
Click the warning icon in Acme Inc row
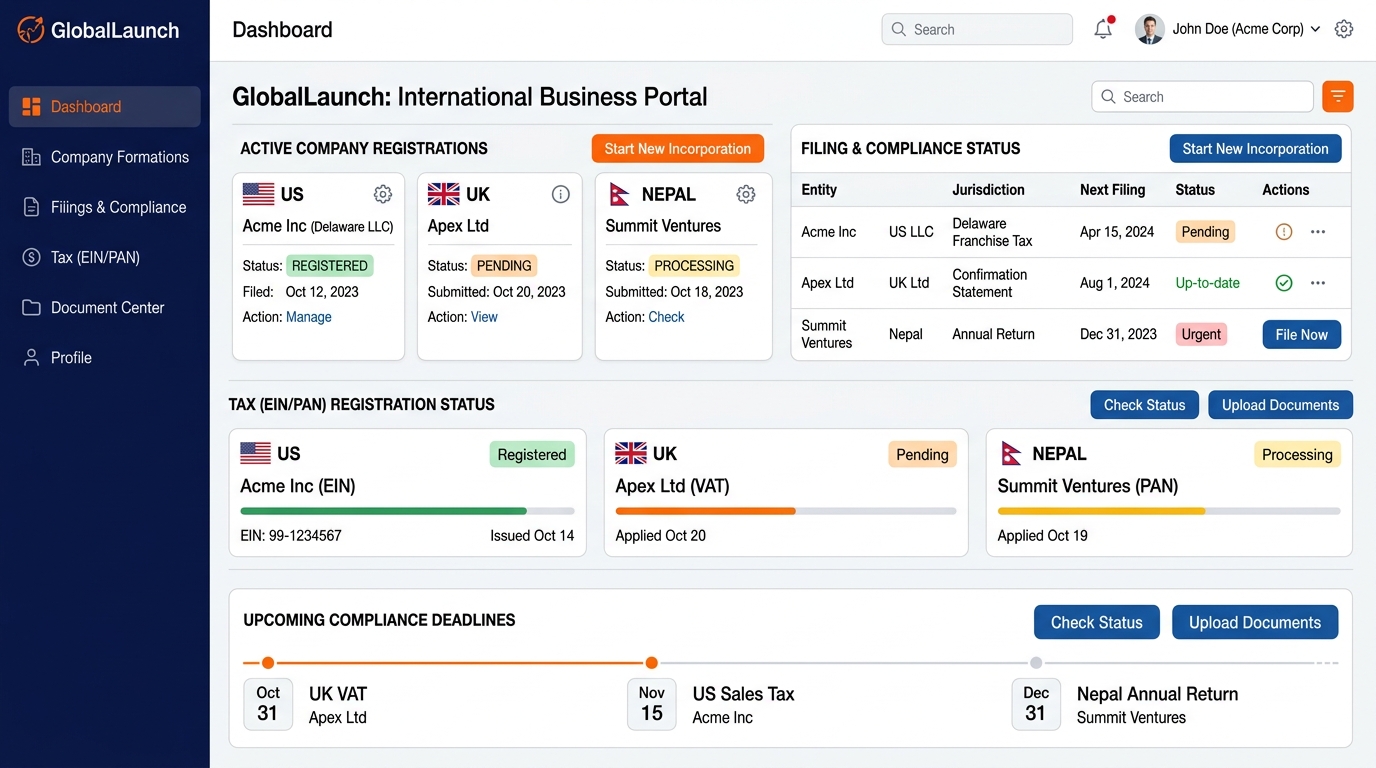point(1284,232)
